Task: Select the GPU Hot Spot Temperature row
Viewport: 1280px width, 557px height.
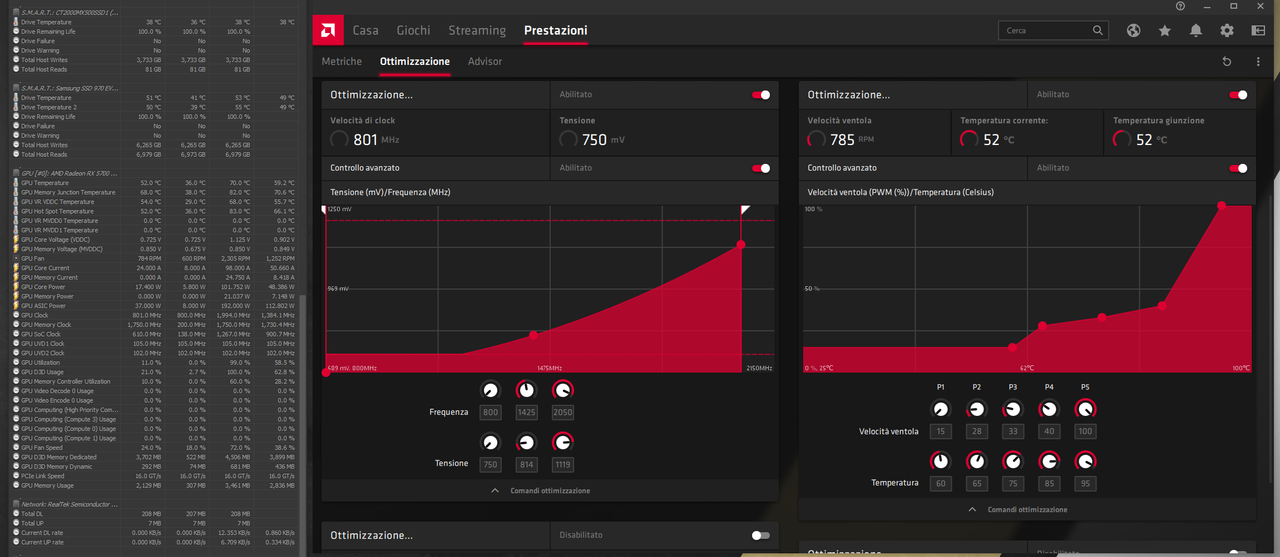Action: point(154,211)
